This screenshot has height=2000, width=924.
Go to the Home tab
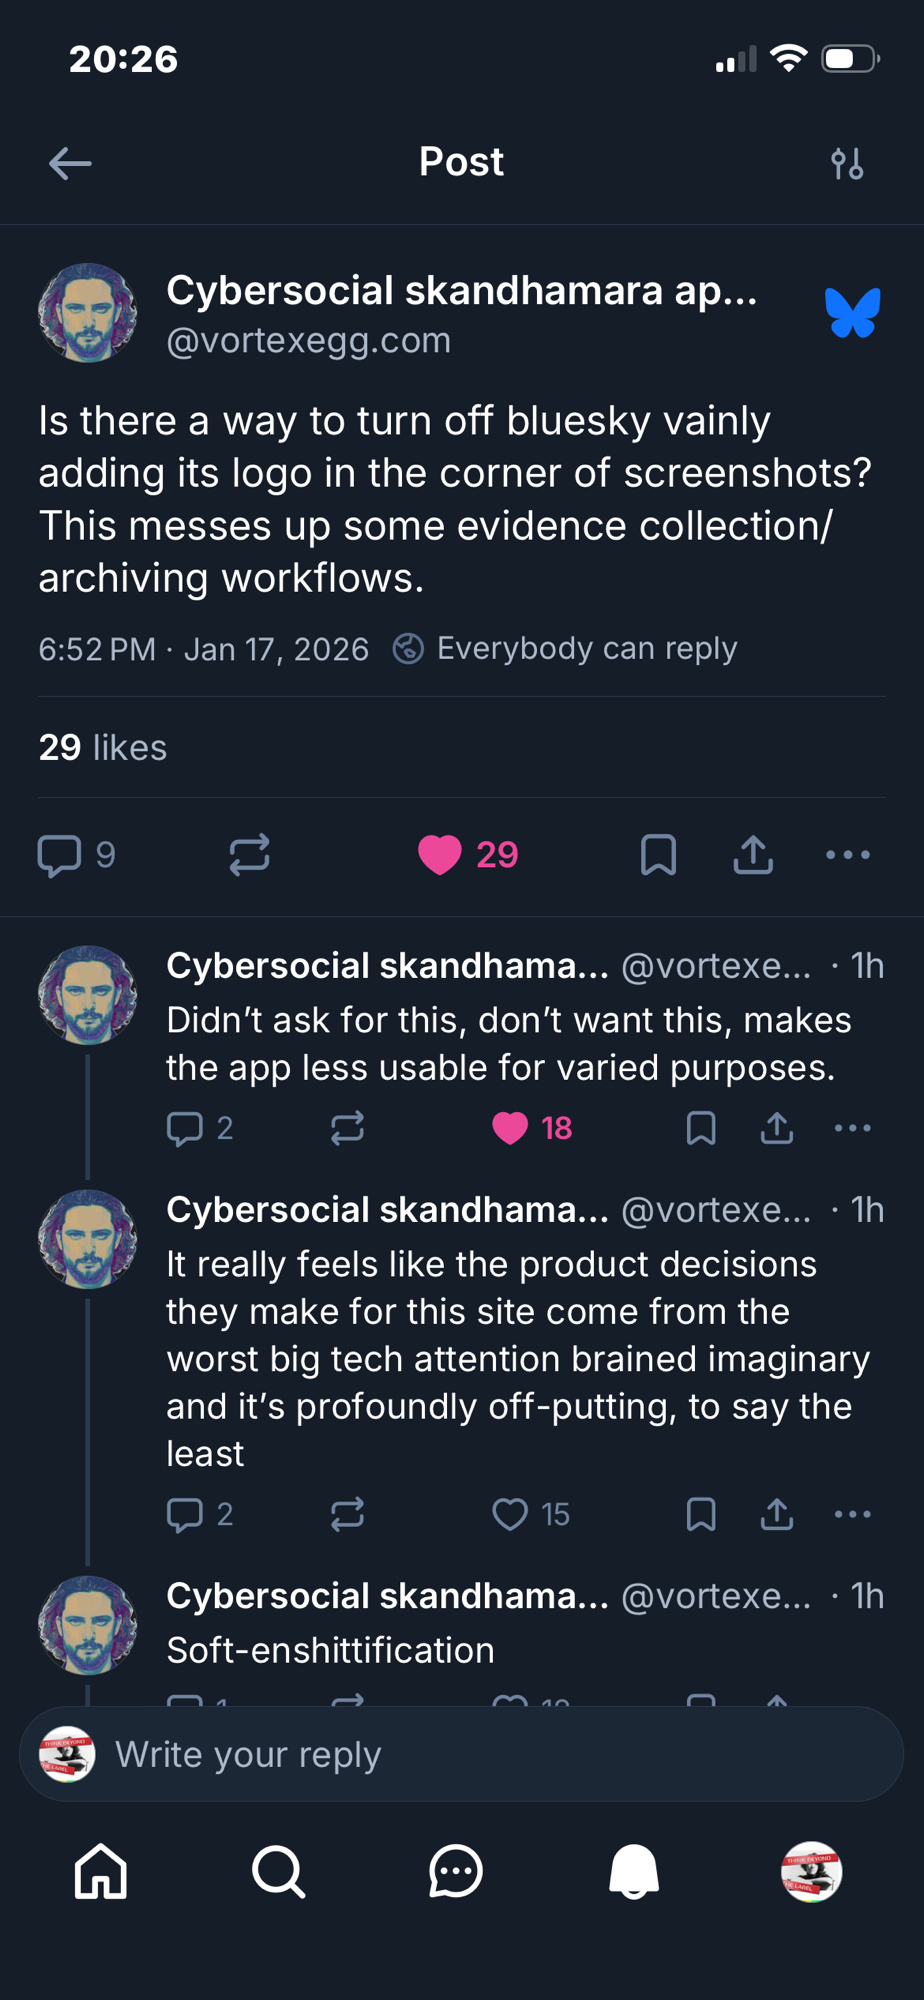point(101,1871)
